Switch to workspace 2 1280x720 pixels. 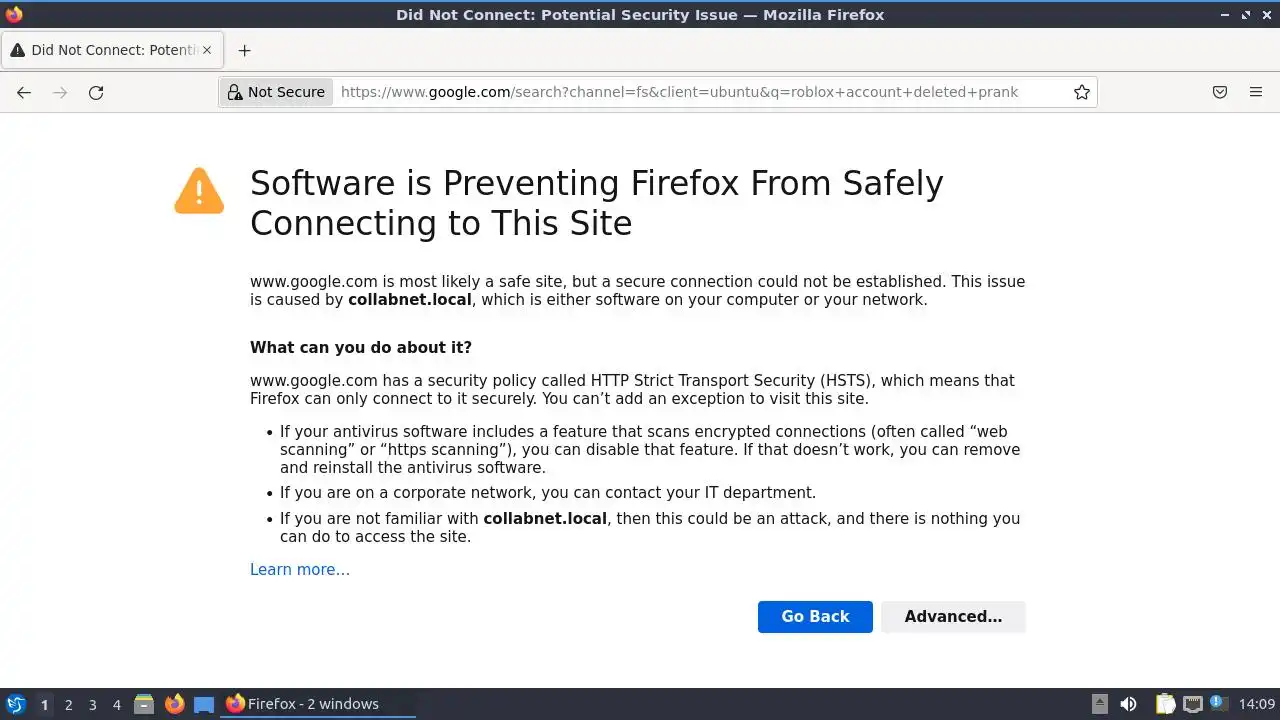68,704
